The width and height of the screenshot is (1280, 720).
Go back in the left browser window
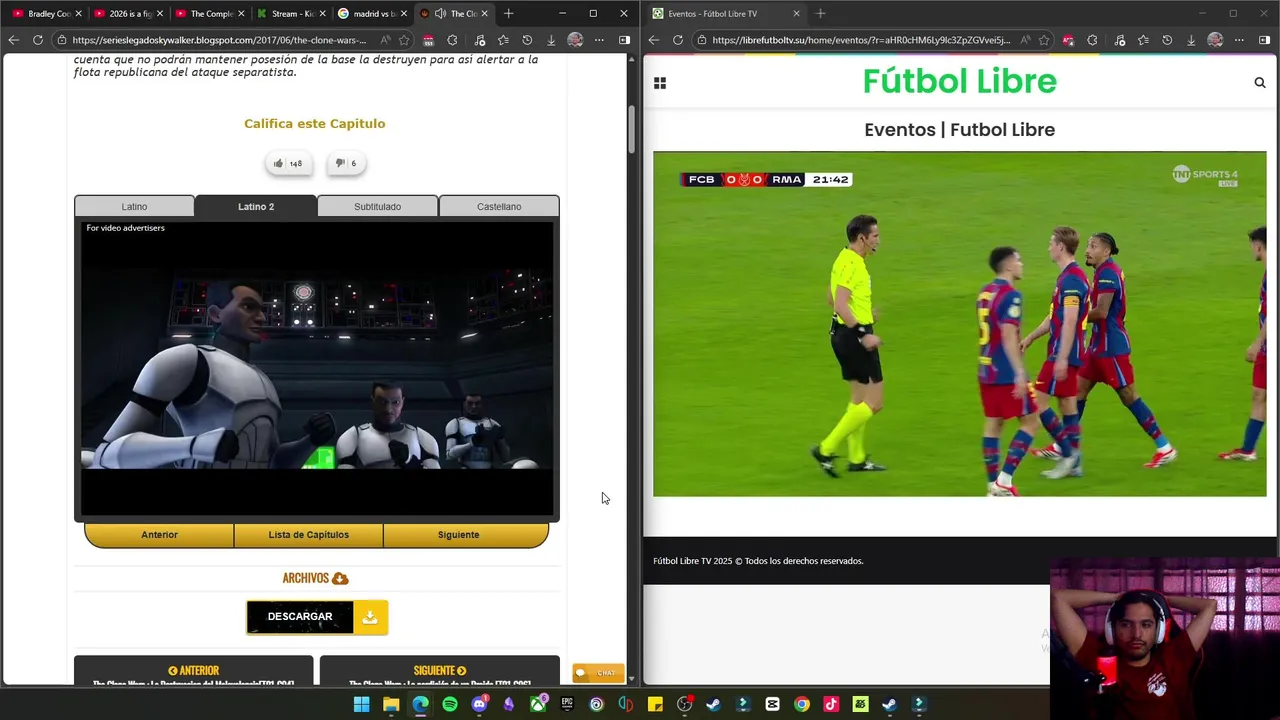[x=13, y=40]
